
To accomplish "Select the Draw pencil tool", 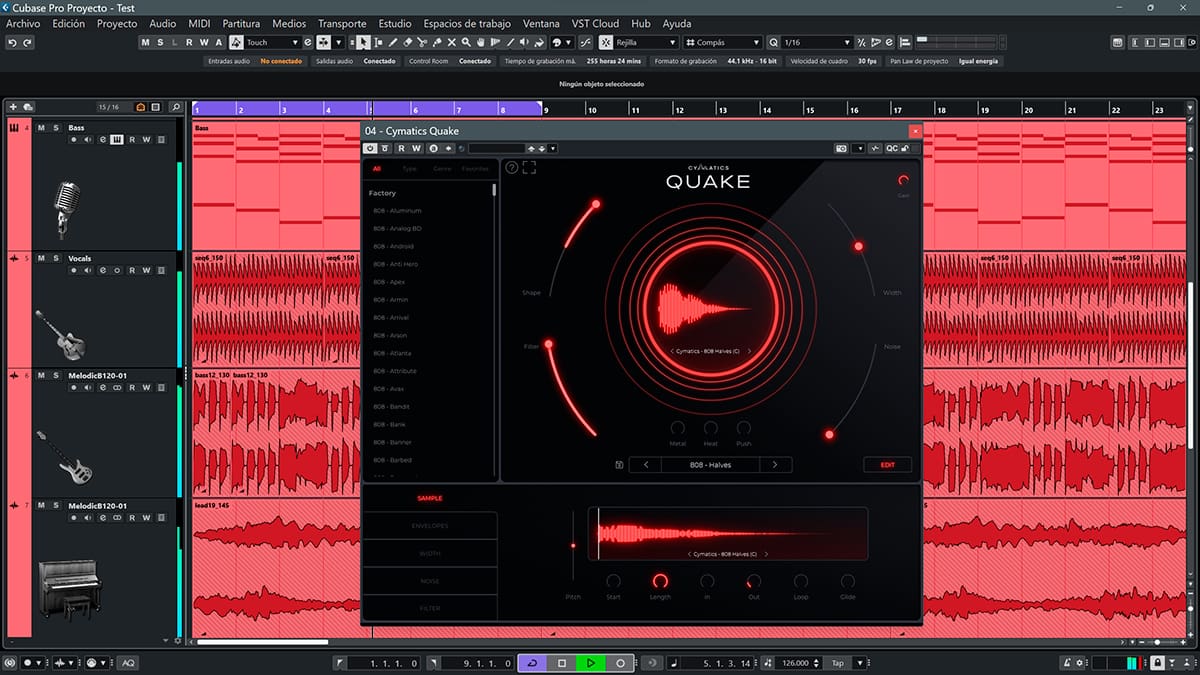I will tap(393, 43).
